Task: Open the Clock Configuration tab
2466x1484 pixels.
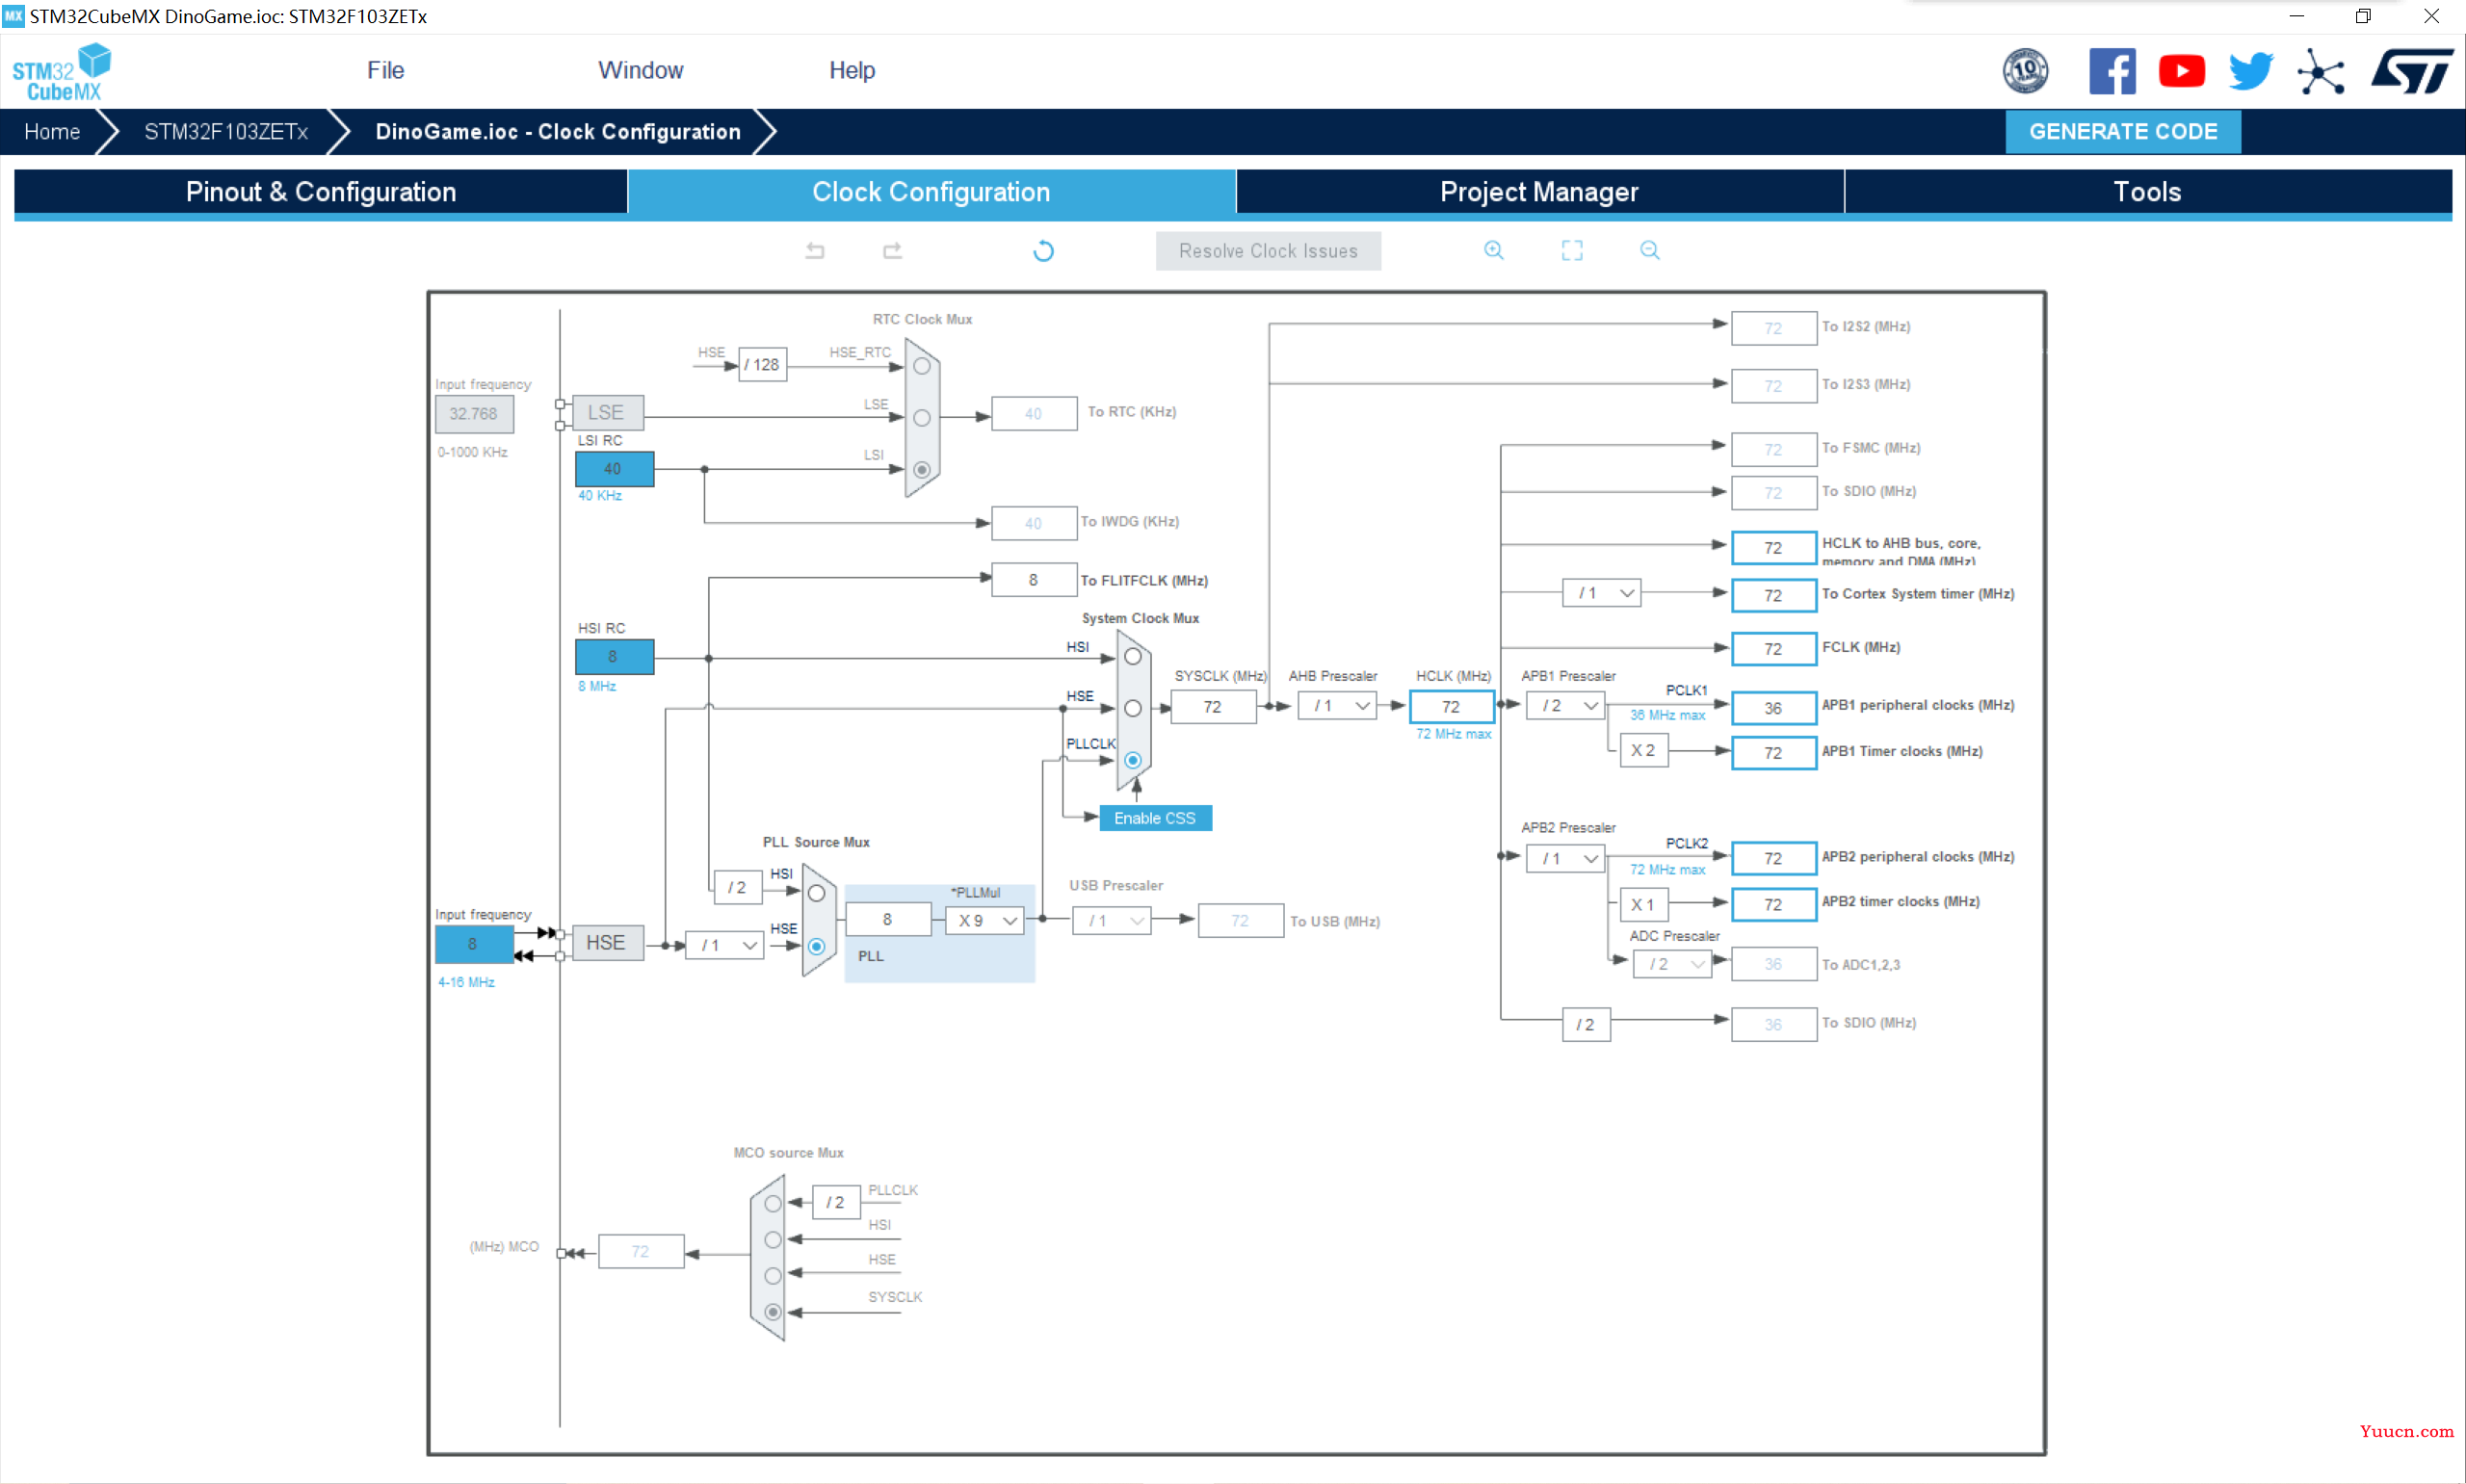Action: (930, 192)
